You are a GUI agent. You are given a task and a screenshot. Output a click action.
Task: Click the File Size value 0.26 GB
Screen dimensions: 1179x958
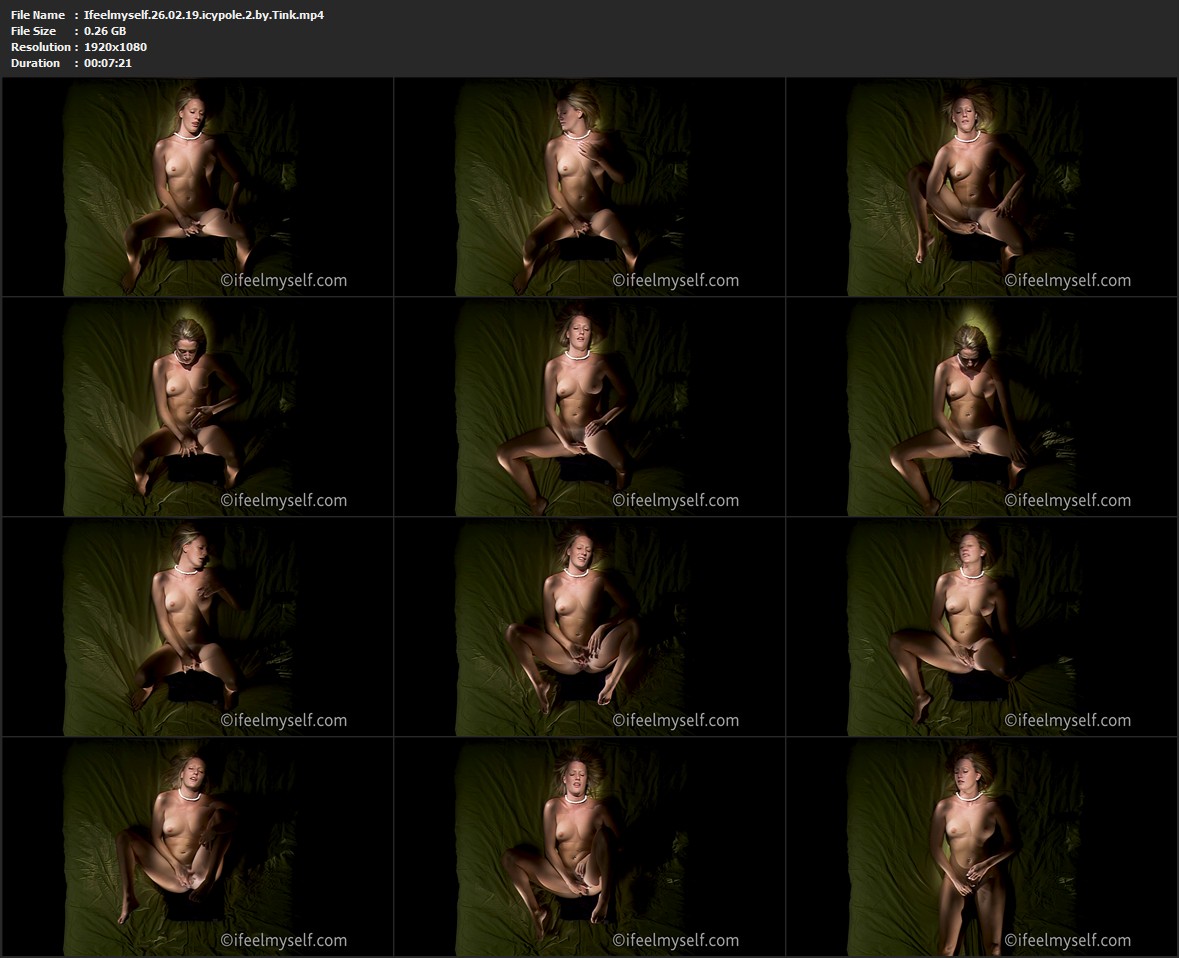105,31
